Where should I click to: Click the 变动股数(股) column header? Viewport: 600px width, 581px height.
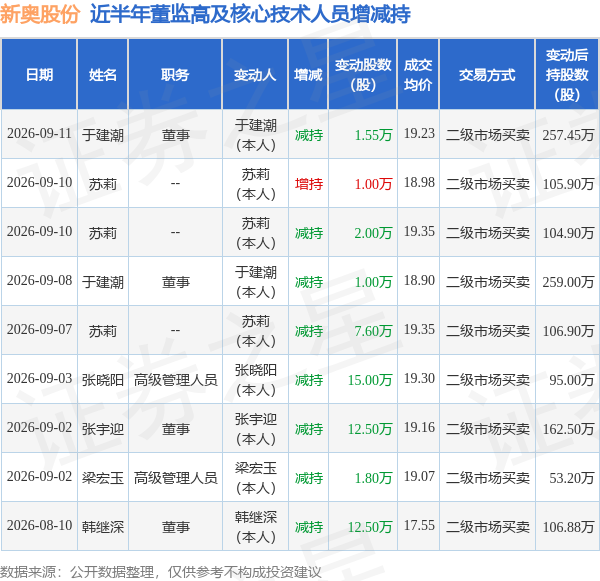click(x=363, y=75)
